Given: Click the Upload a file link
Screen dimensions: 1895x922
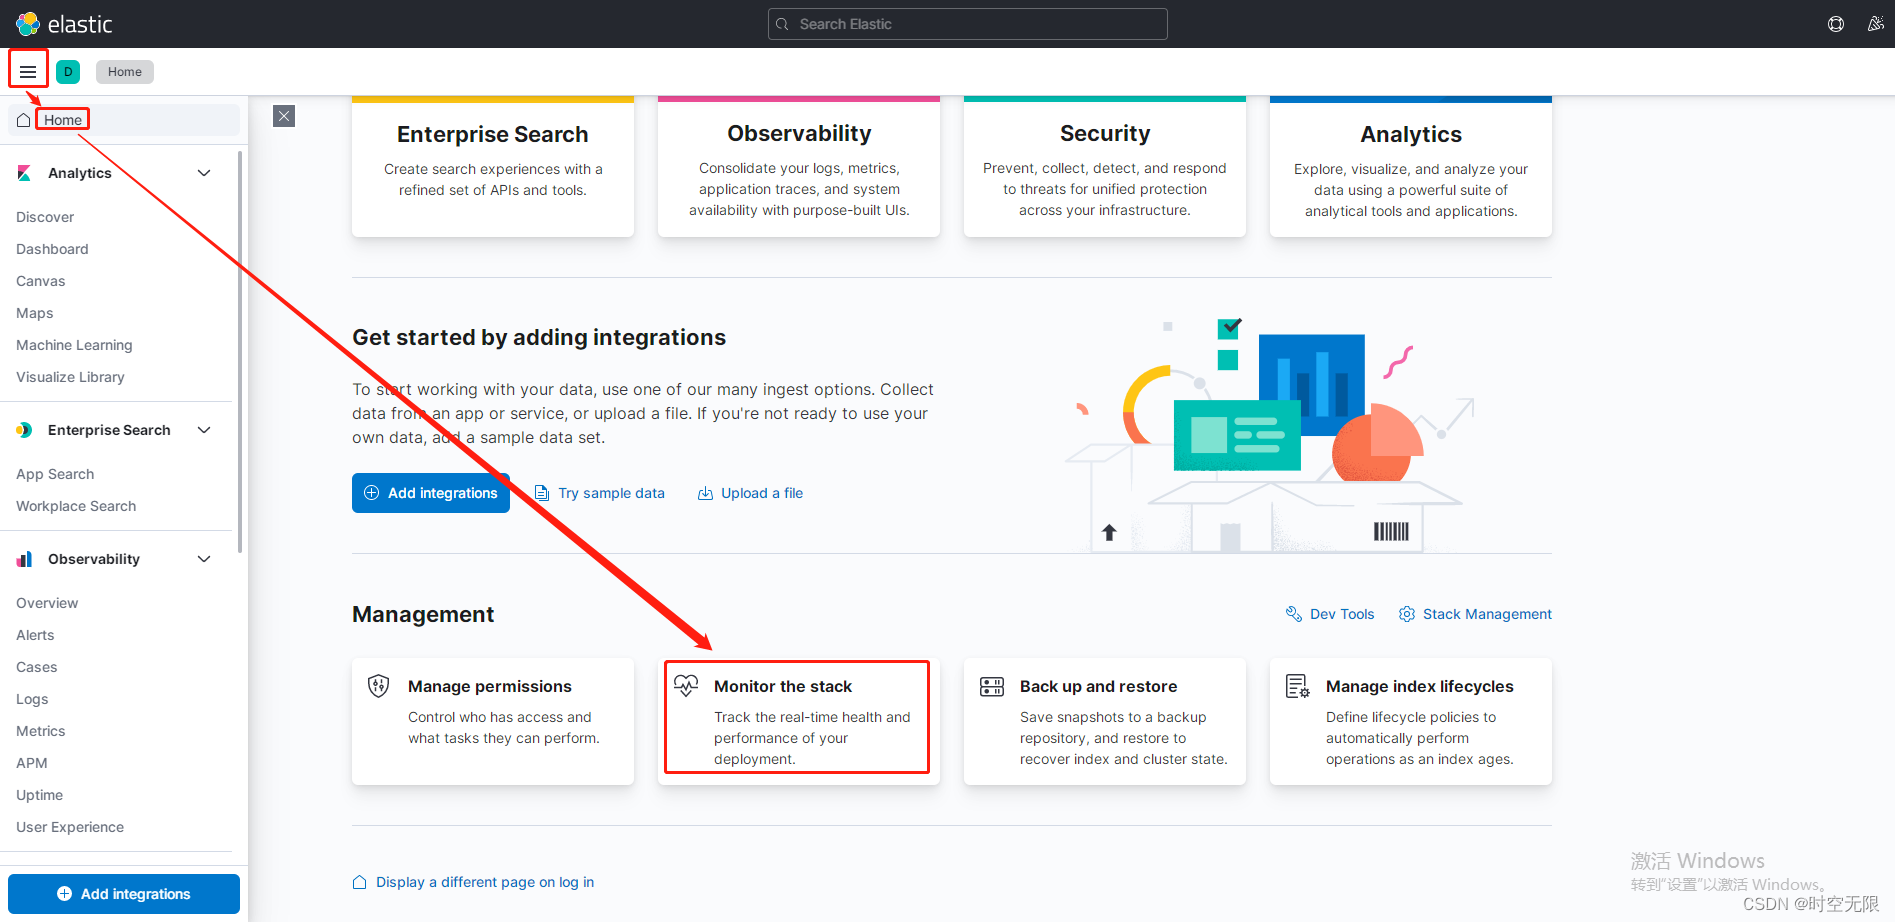Looking at the screenshot, I should pos(762,493).
